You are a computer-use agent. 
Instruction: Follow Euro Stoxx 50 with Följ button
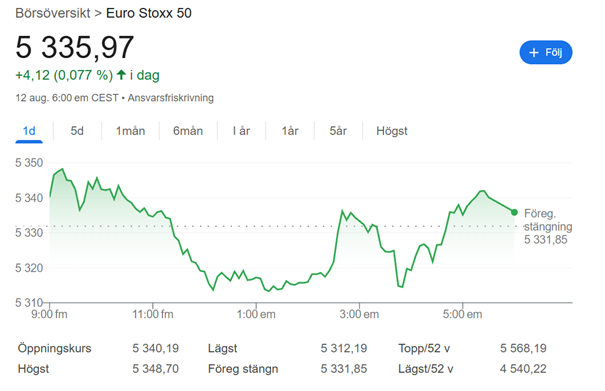(546, 52)
